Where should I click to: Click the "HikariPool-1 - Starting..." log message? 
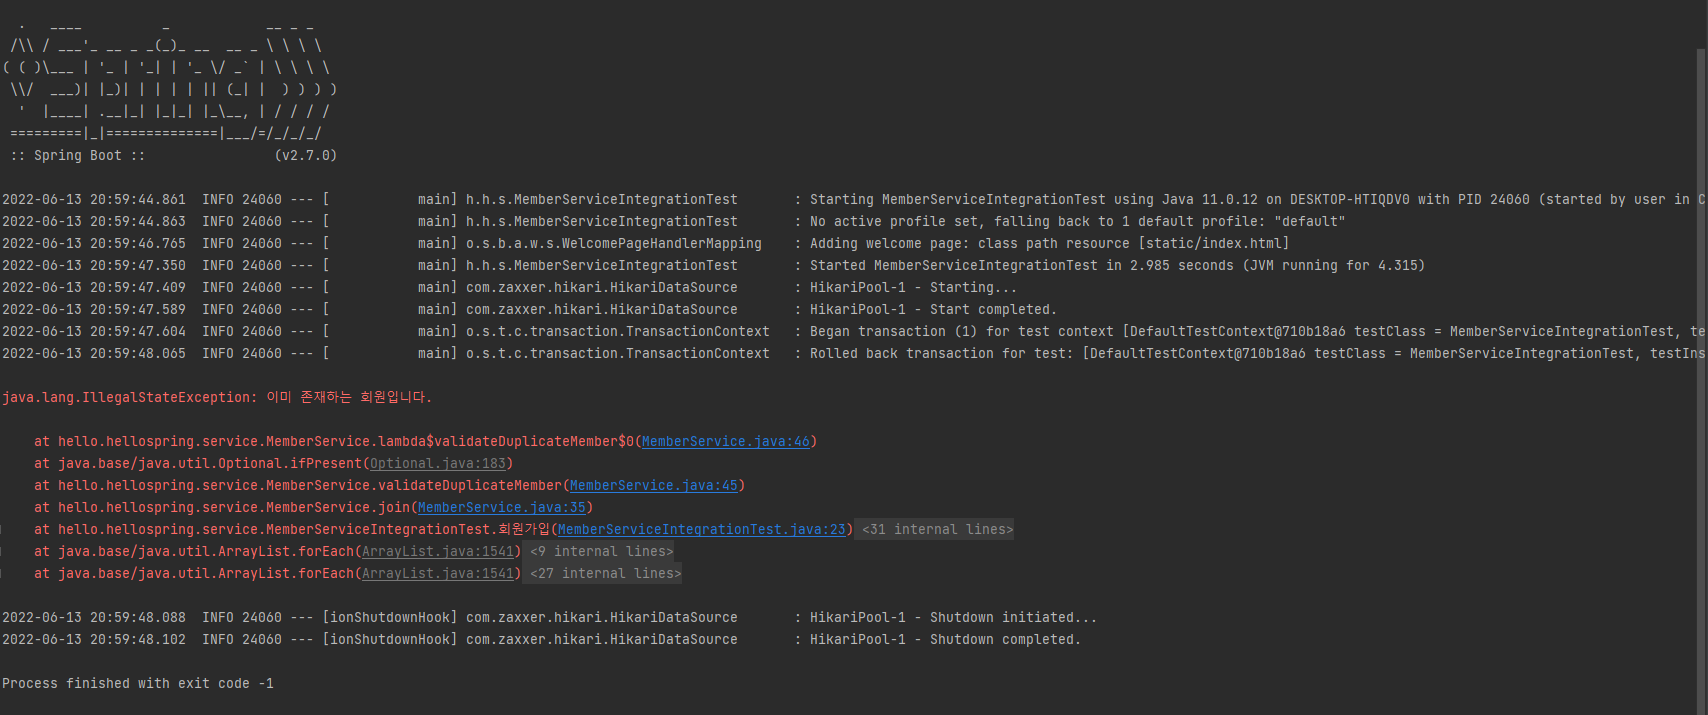click(x=912, y=287)
